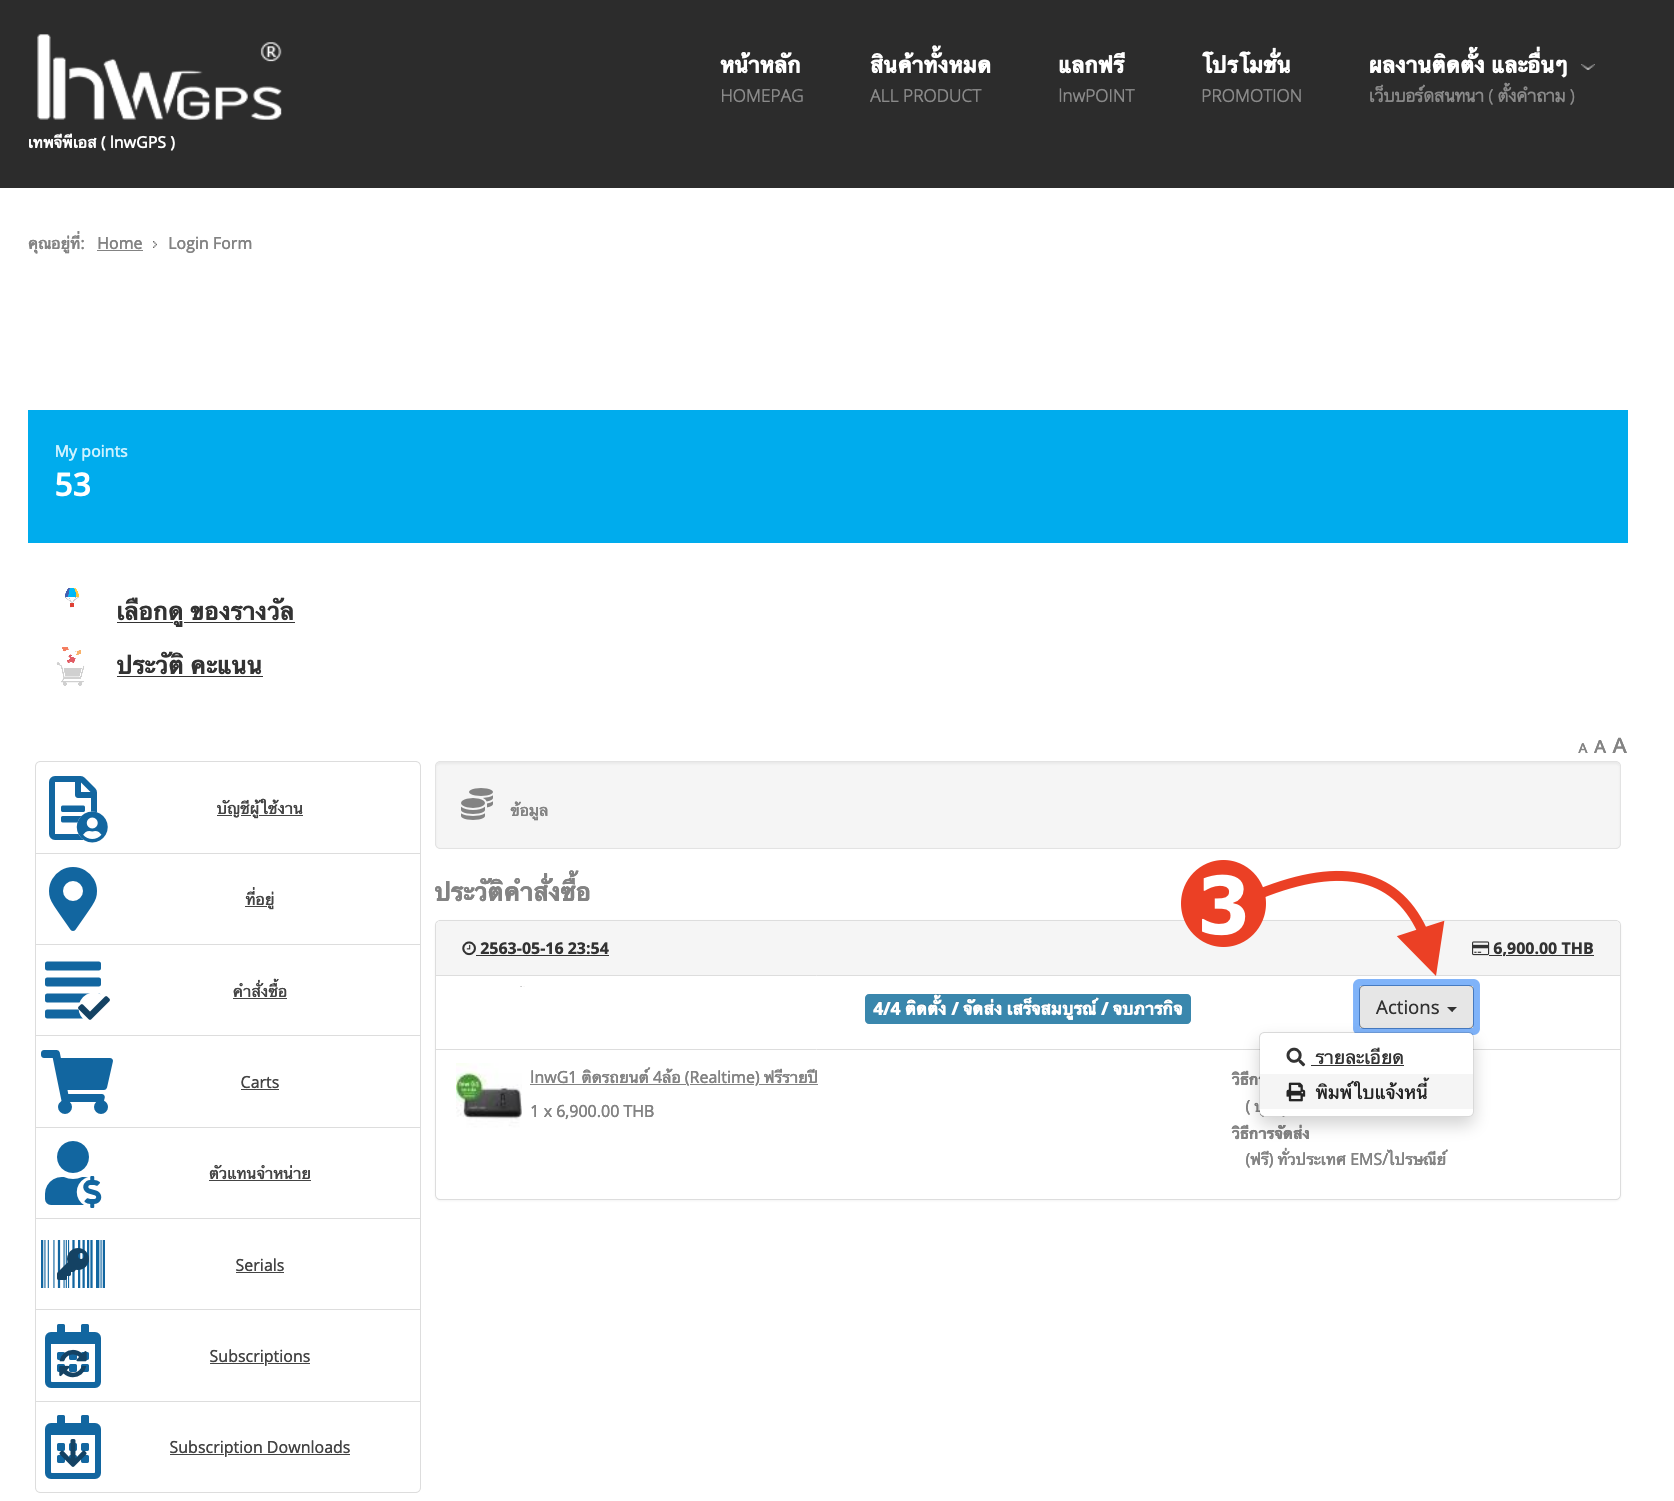Click the Serials barcode key icon
Screen dimensions: 1674x1501
73,1264
